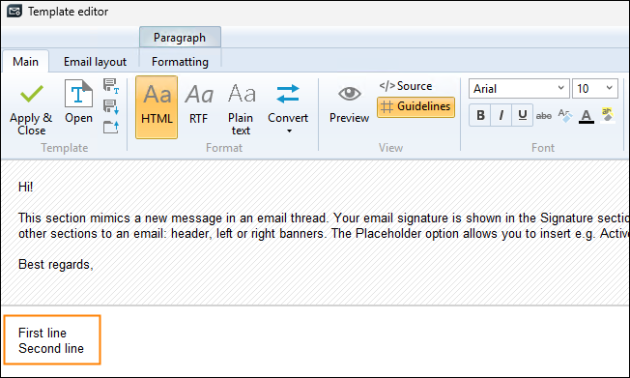This screenshot has width=630, height=378.
Task: Click the folder with up arrow icon
Action: pos(111,127)
